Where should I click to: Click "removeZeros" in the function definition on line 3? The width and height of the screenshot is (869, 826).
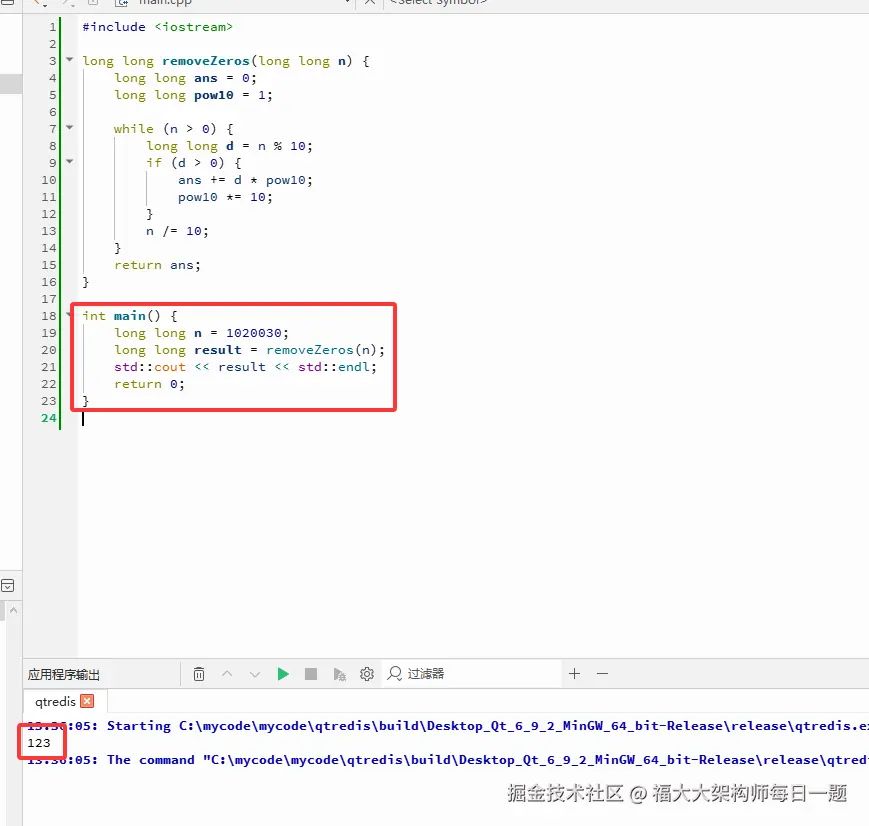[206, 61]
